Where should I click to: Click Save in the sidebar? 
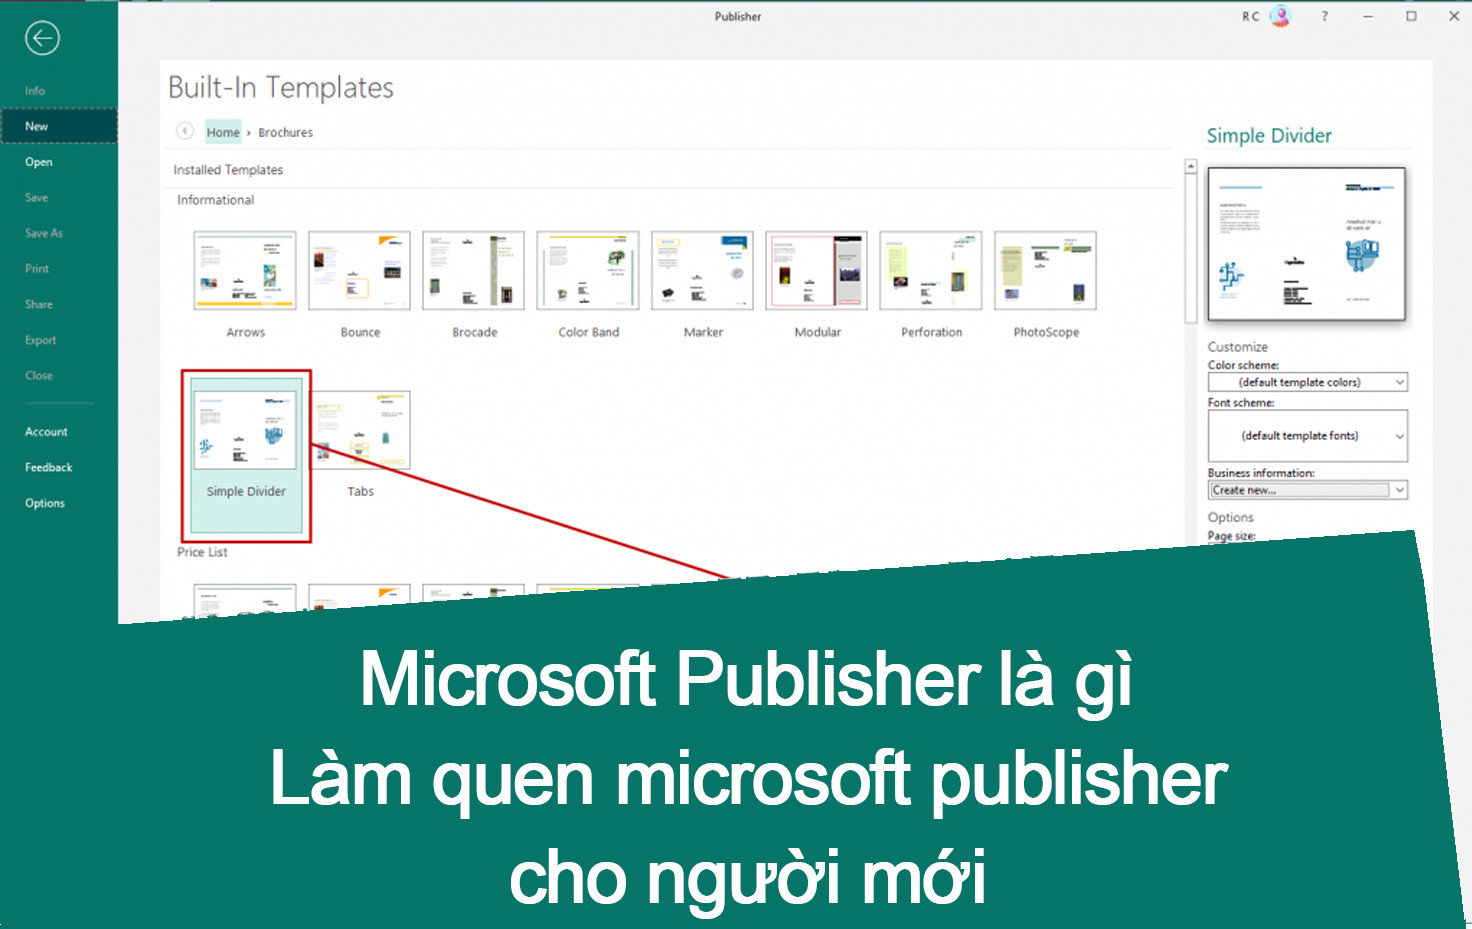[x=37, y=198]
